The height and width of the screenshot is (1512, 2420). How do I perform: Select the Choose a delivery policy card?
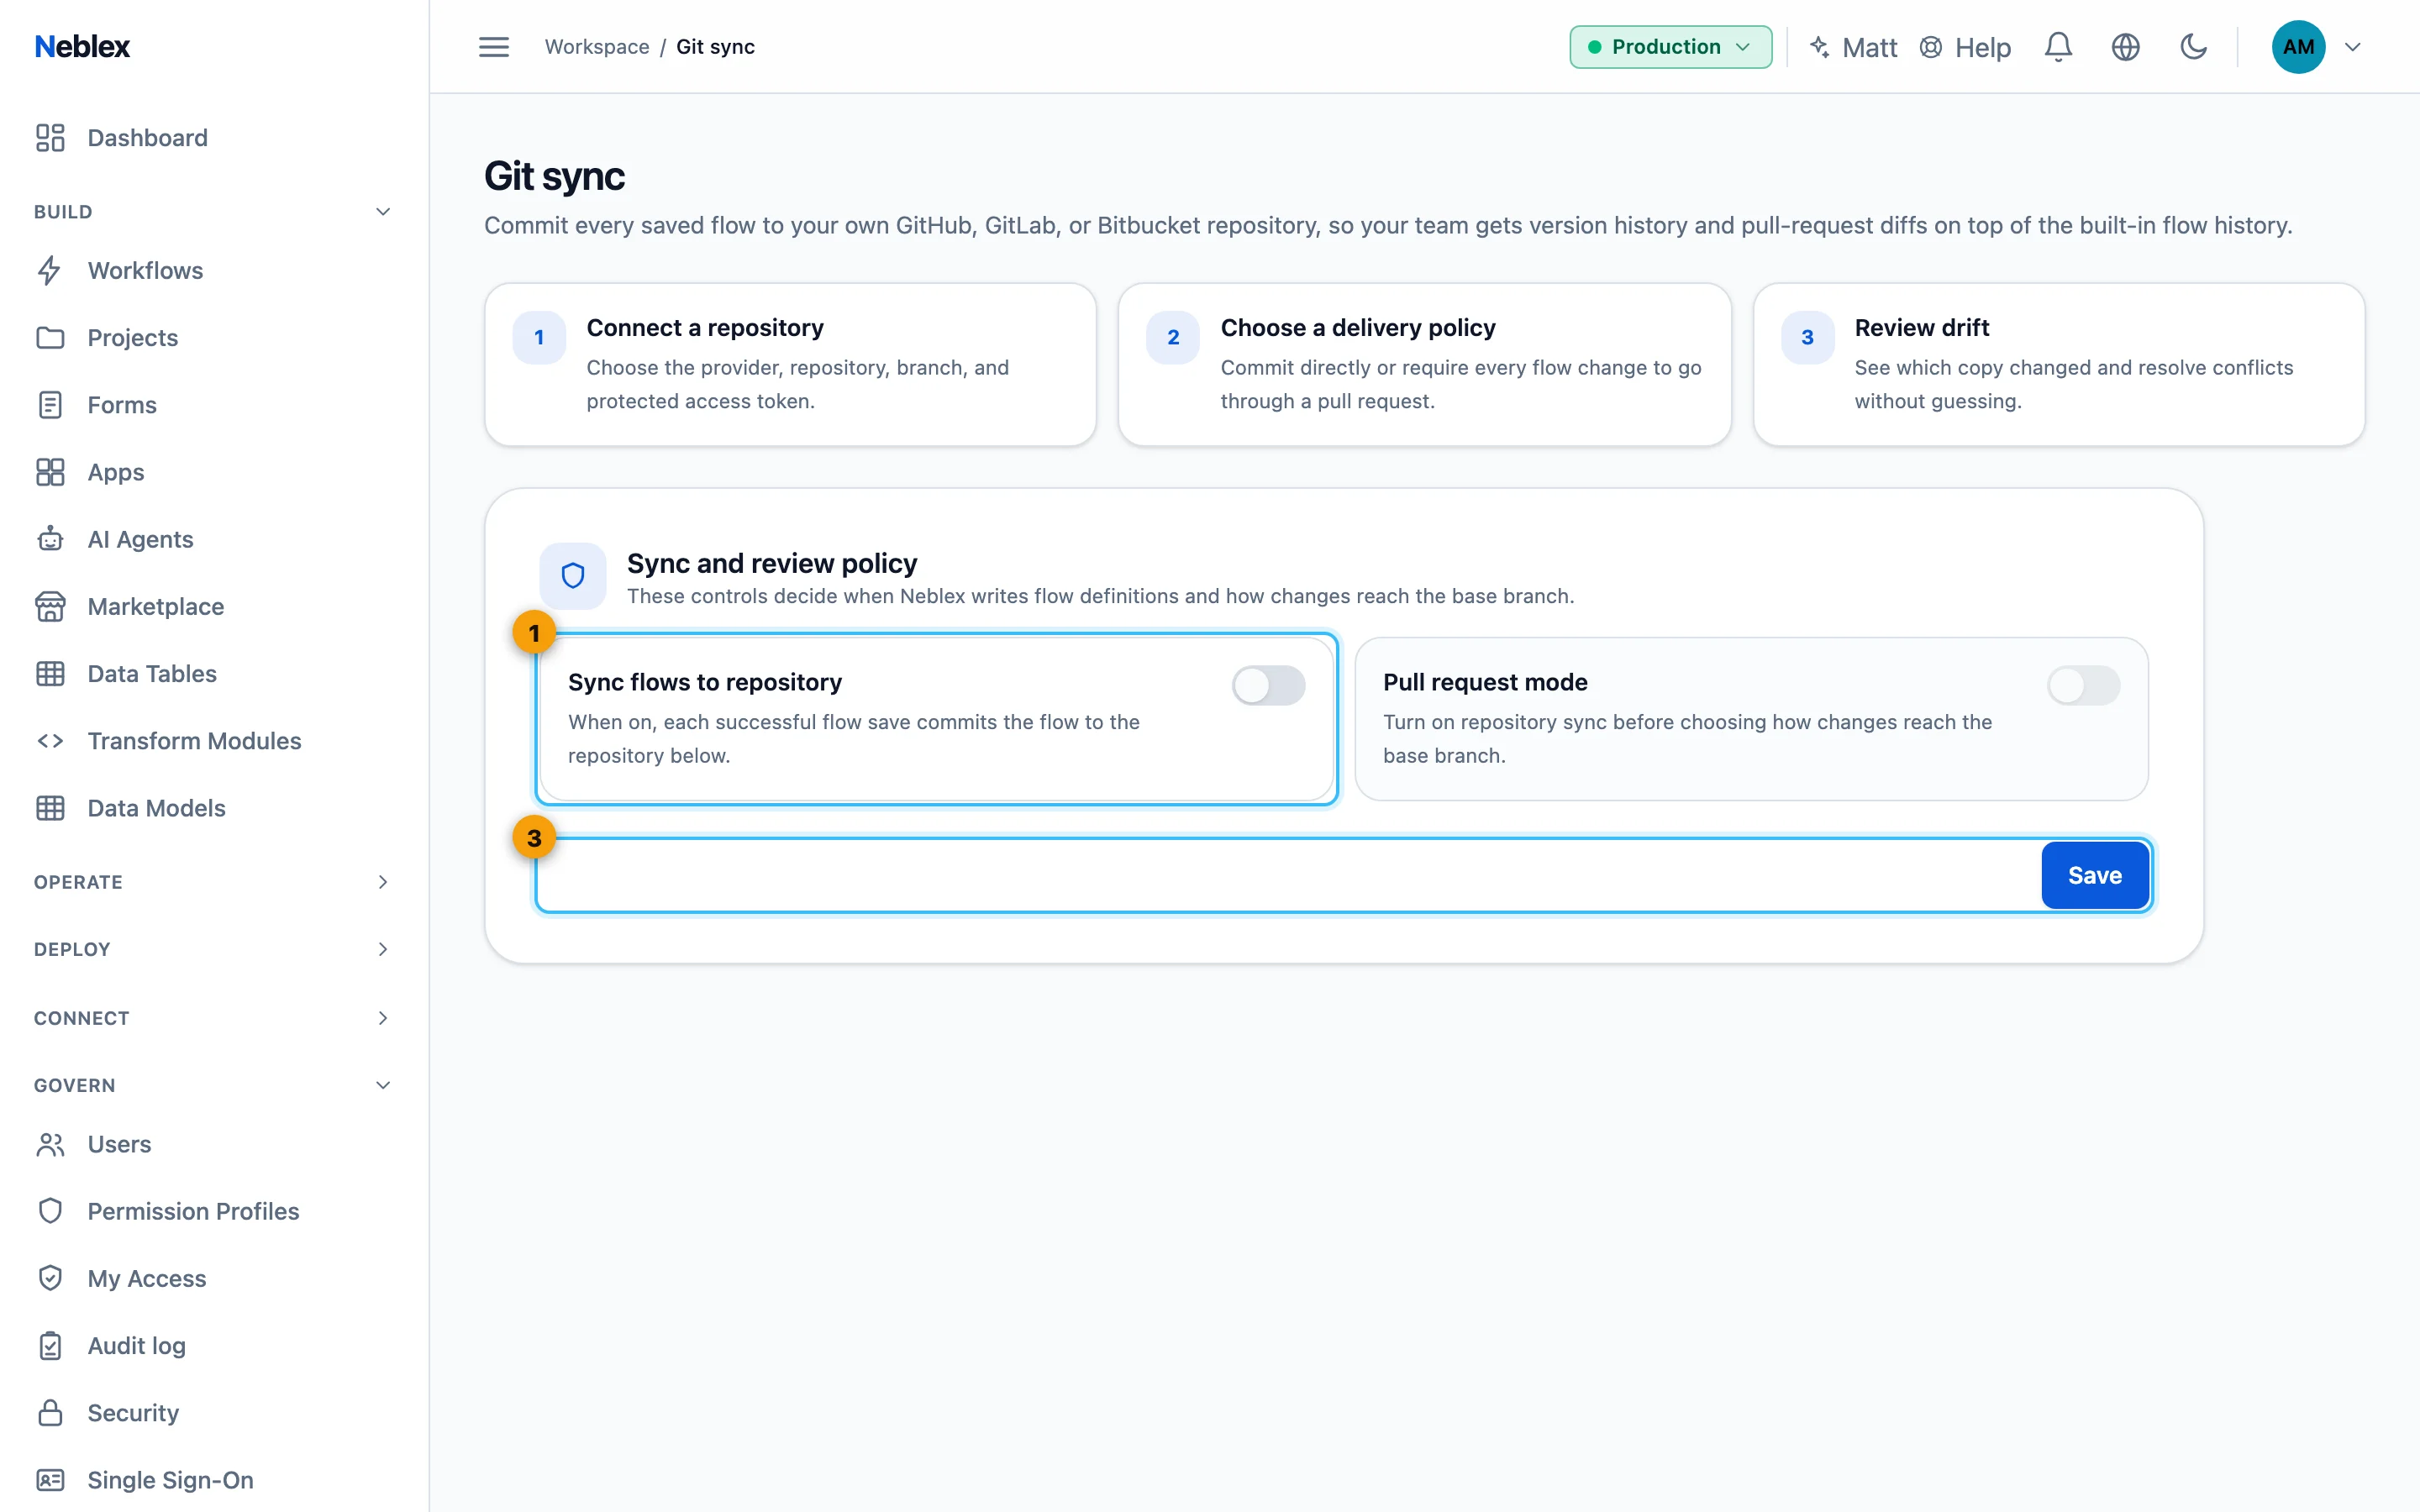coord(1424,365)
